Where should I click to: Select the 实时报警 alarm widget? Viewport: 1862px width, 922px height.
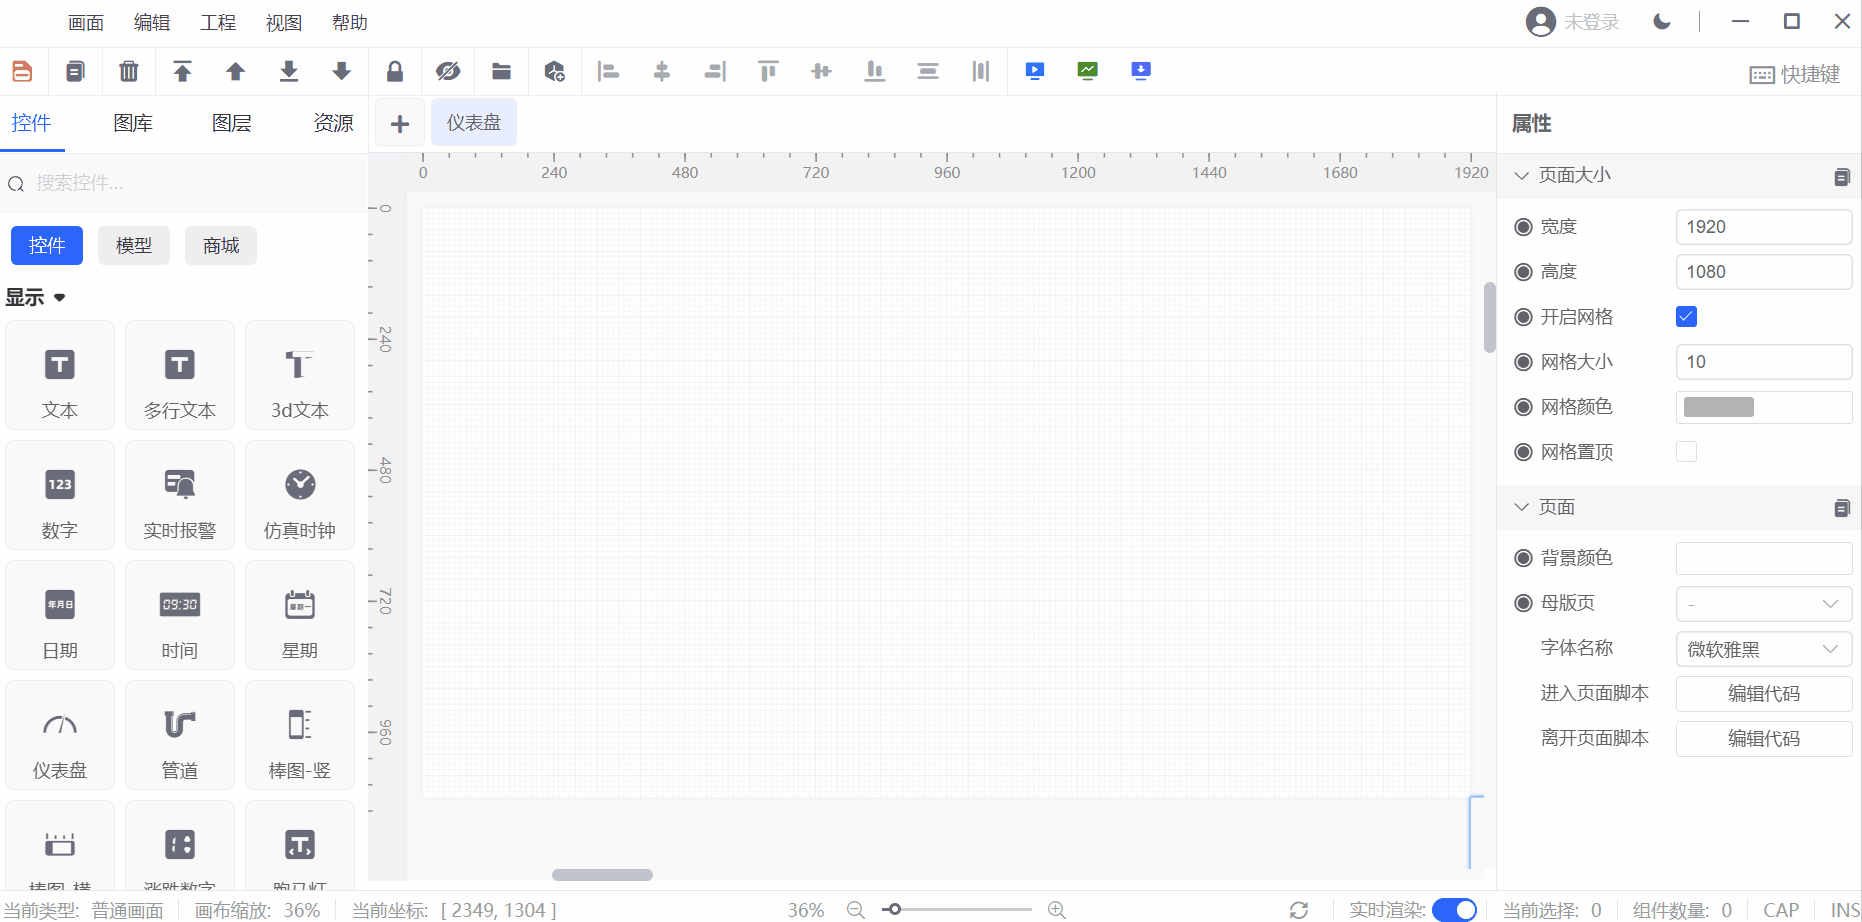180,496
